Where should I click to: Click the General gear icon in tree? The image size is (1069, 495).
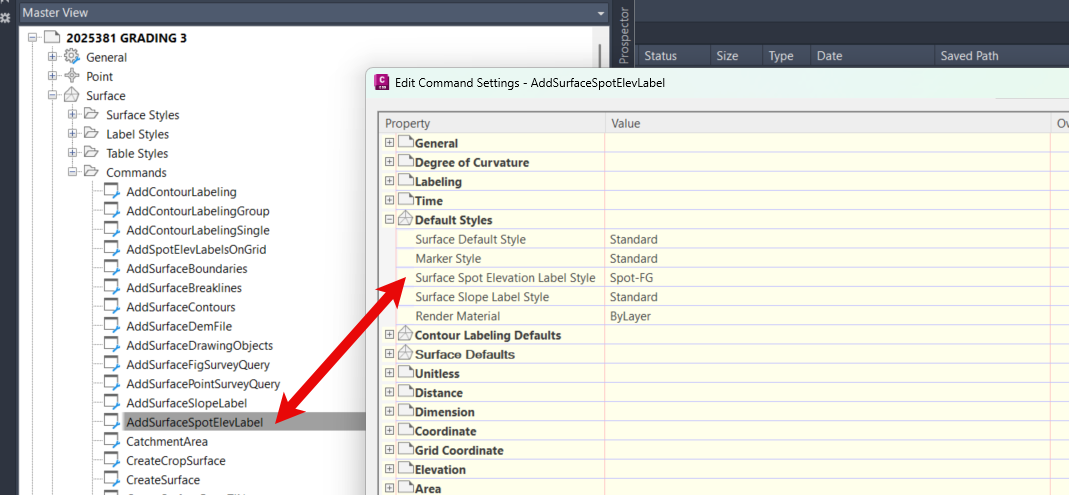pyautogui.click(x=72, y=57)
